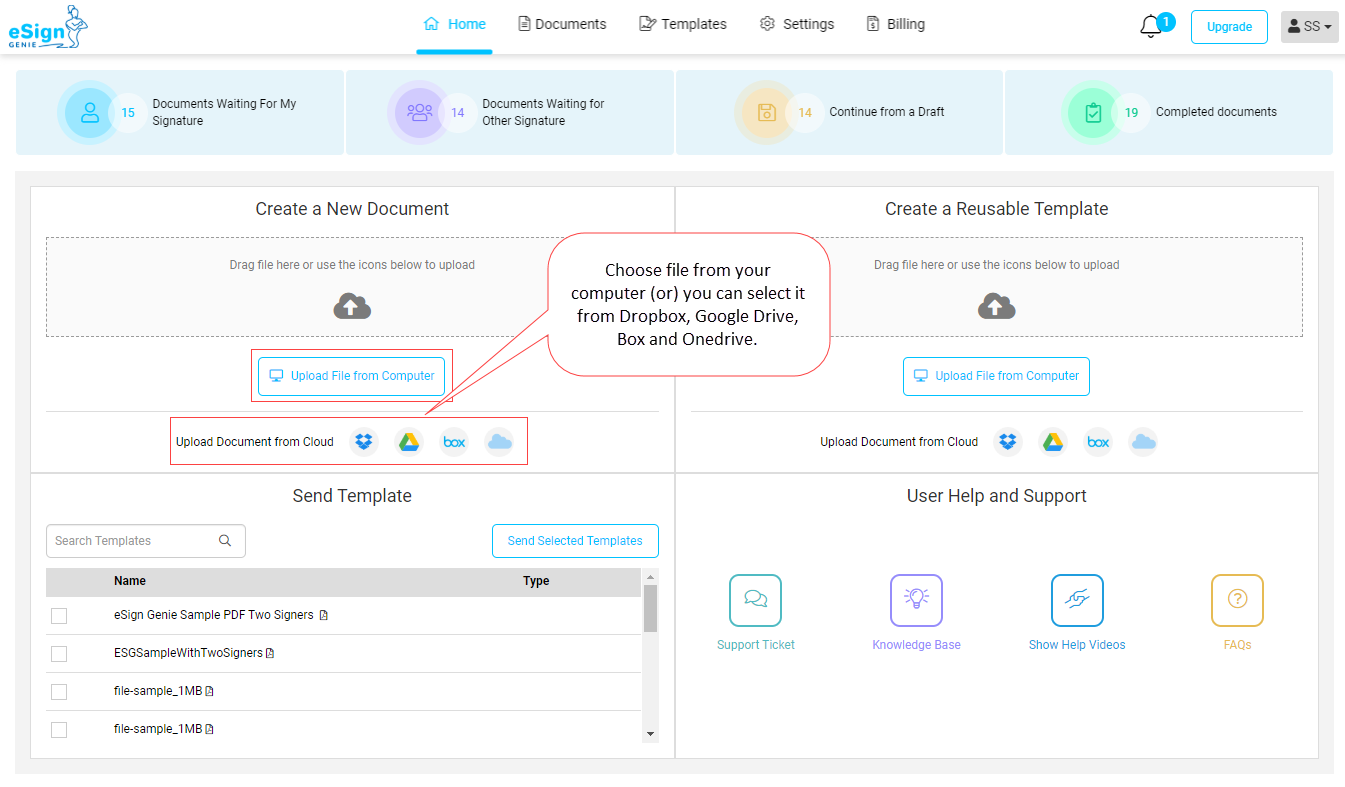Click 19 count on Completed documents

tap(1131, 113)
